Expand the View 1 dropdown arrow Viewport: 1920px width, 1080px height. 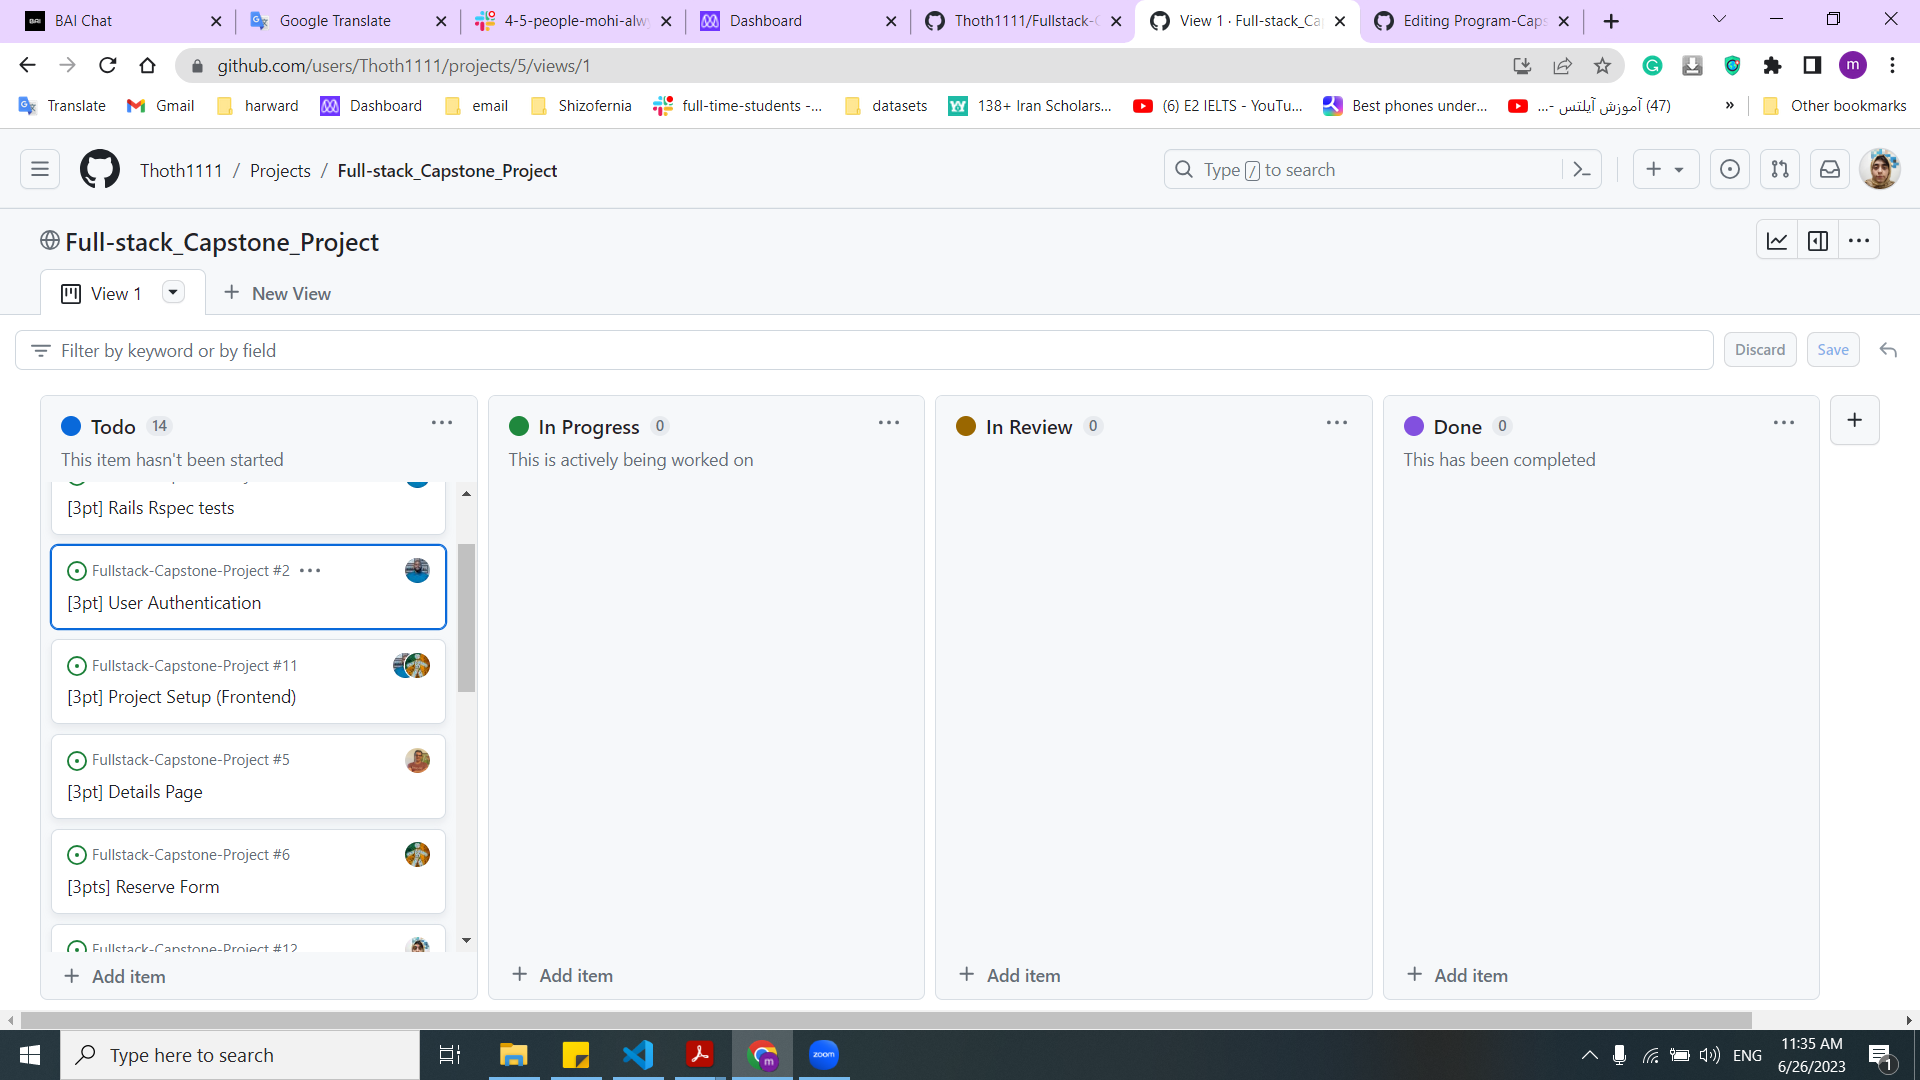[172, 292]
